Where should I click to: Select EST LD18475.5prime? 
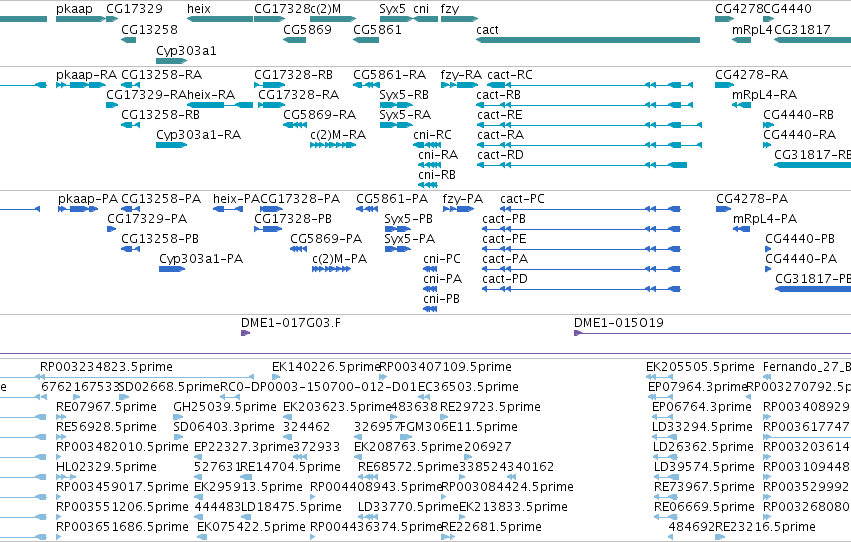[x=244, y=517]
